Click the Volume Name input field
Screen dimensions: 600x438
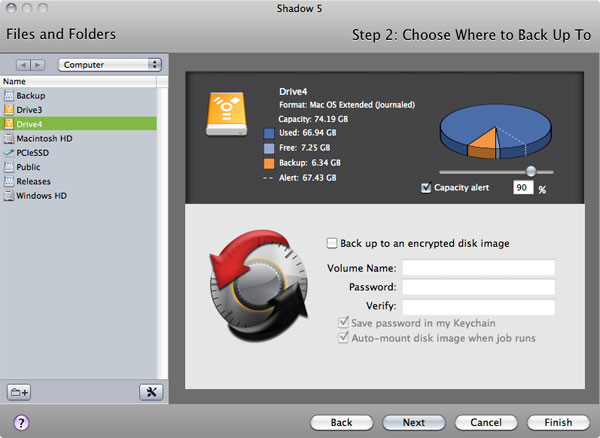pos(478,267)
